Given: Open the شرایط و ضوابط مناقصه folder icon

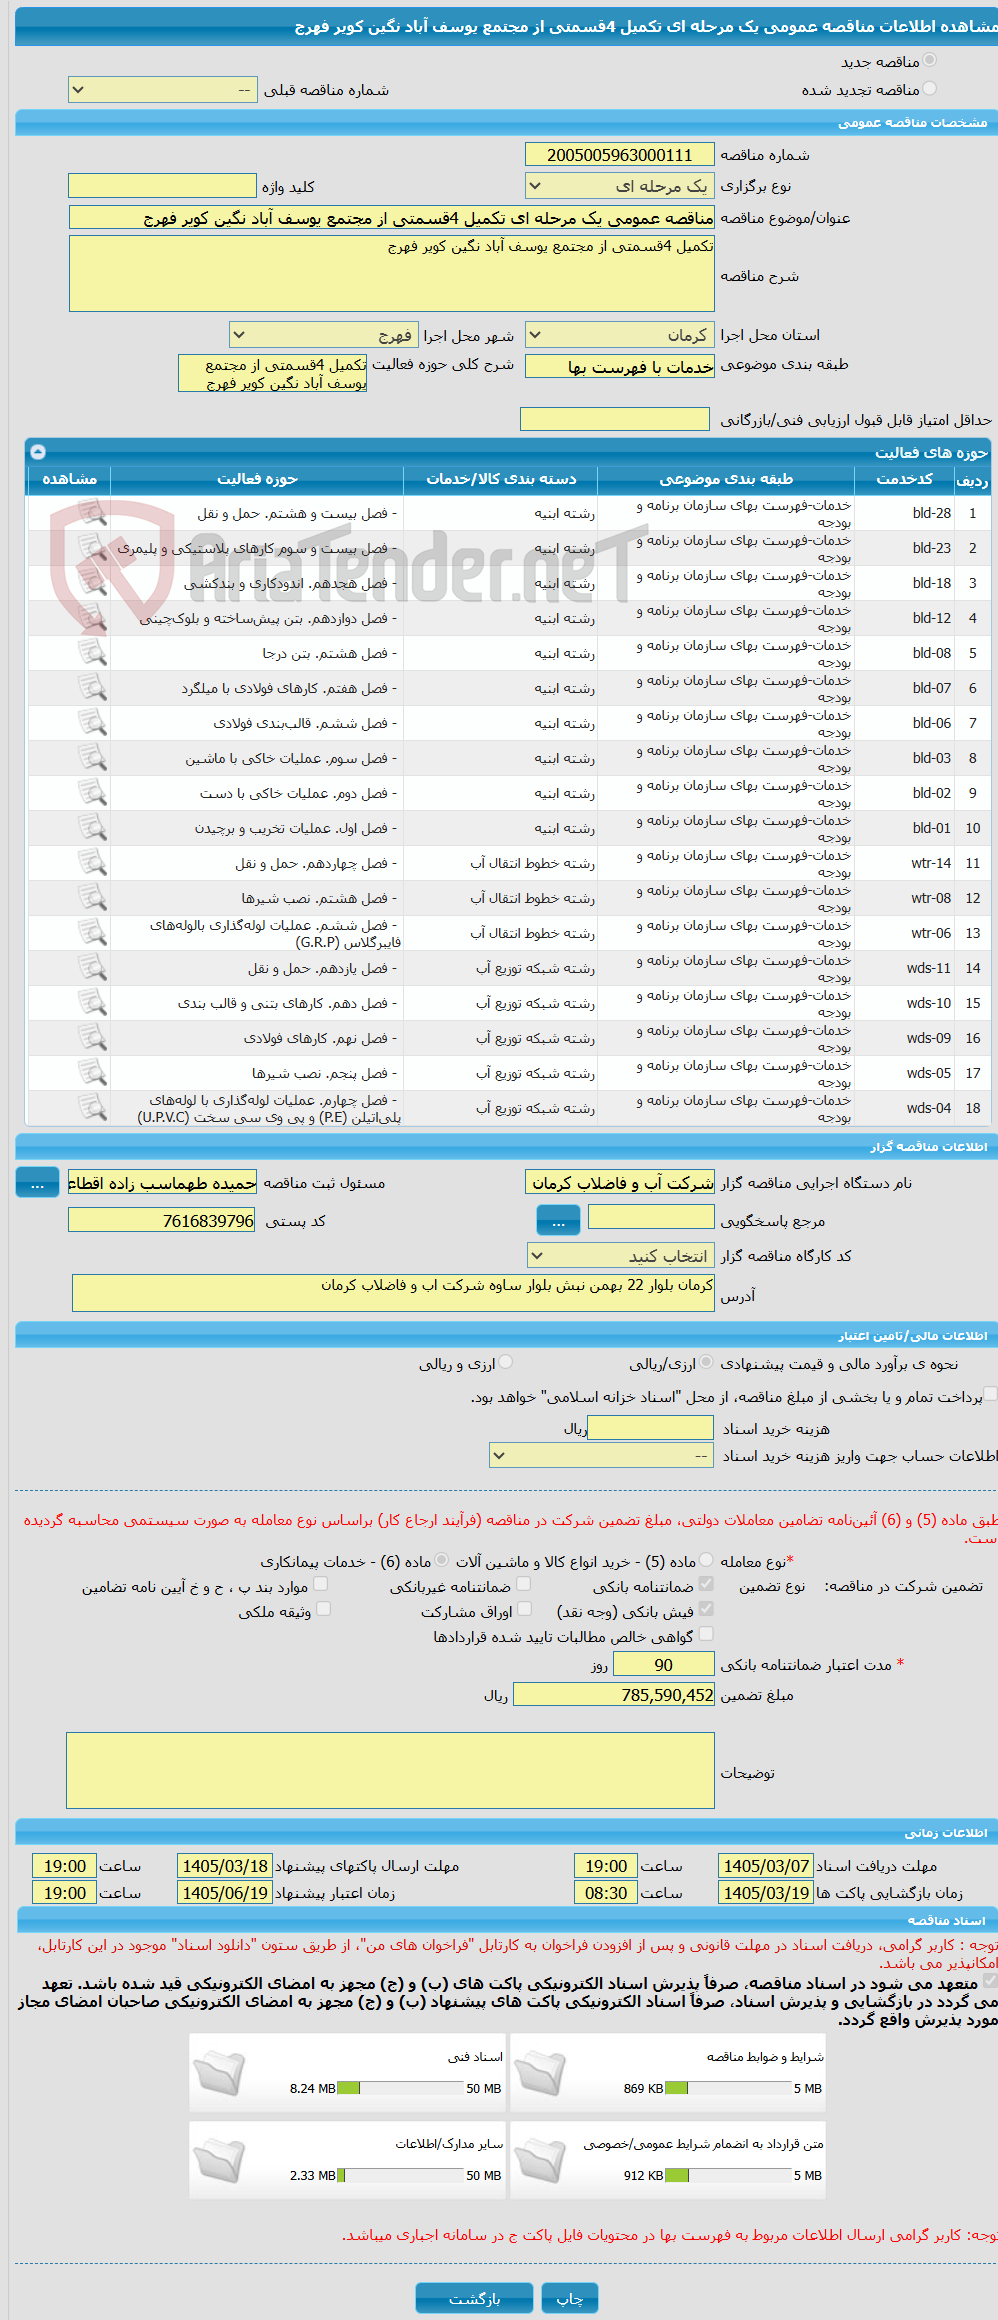Looking at the screenshot, I should (x=541, y=2073).
